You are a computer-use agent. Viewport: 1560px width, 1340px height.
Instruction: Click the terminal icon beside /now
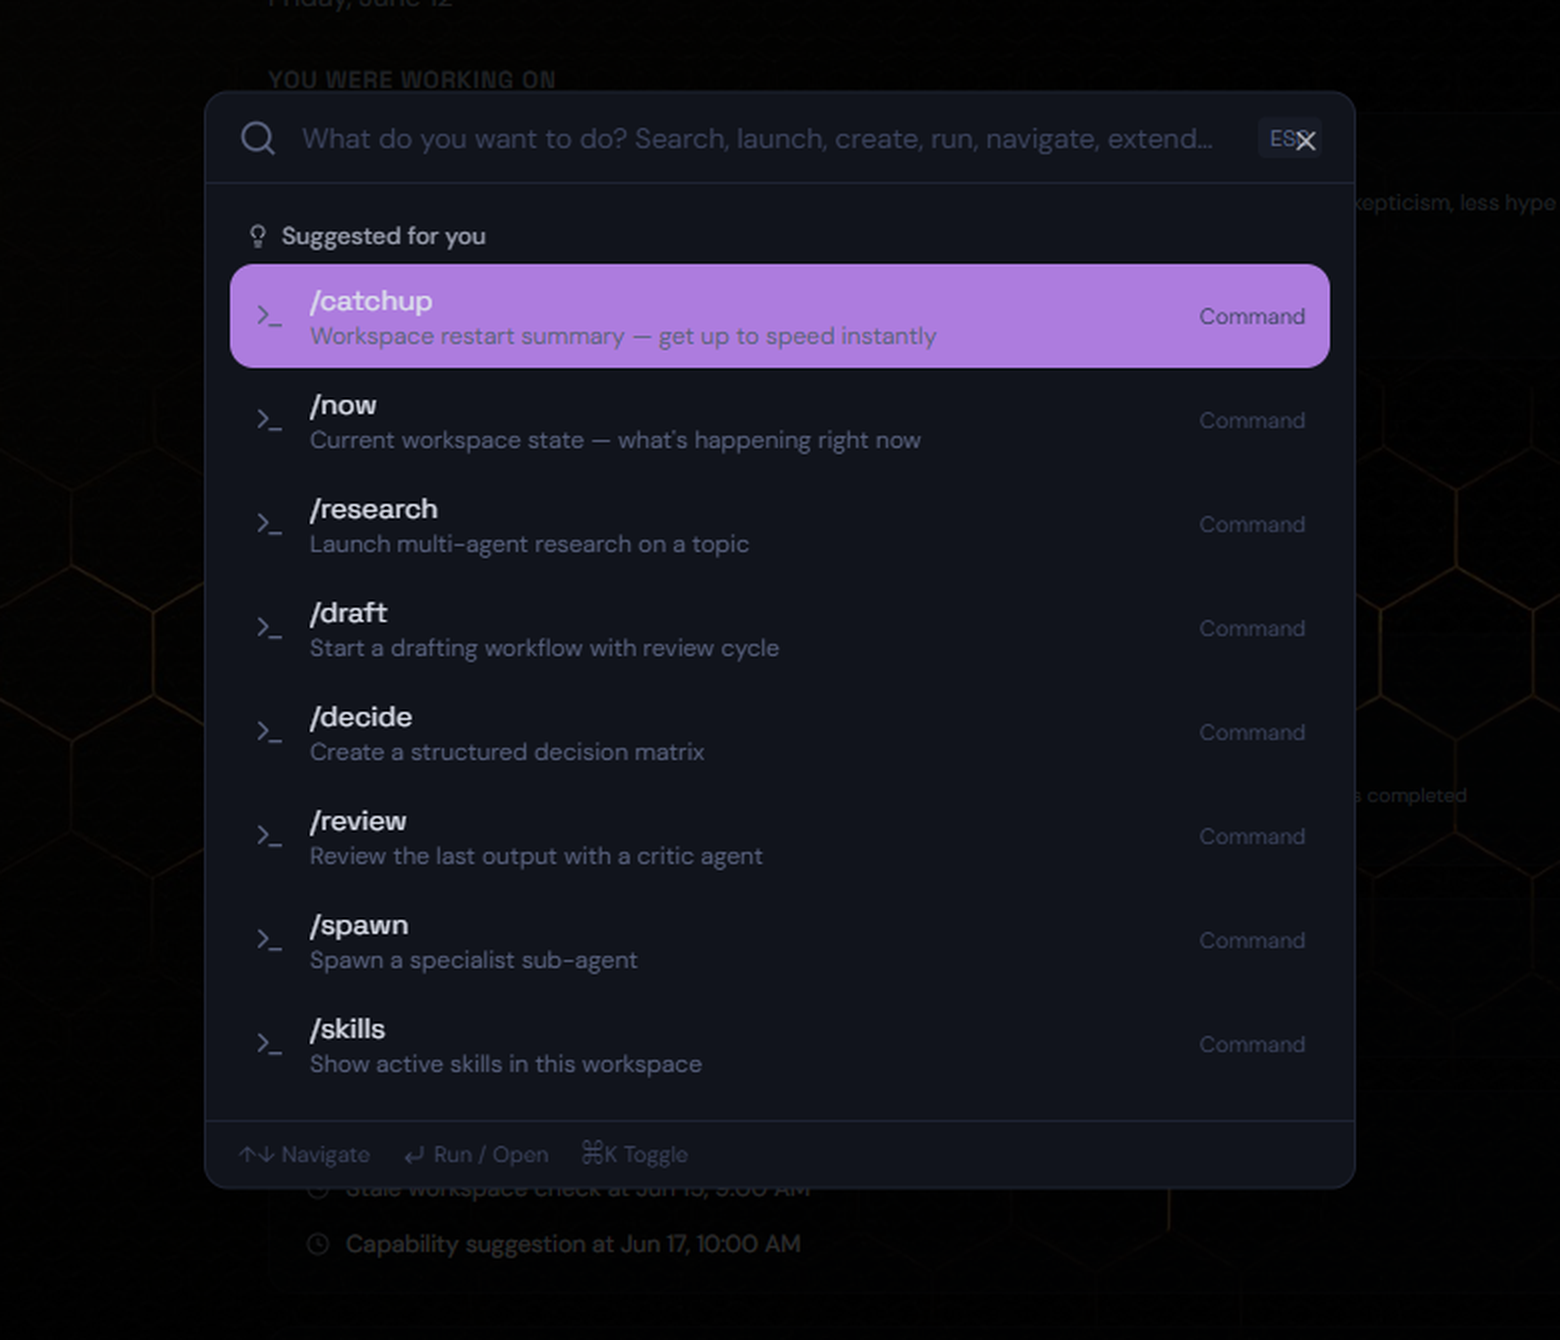pyautogui.click(x=269, y=420)
